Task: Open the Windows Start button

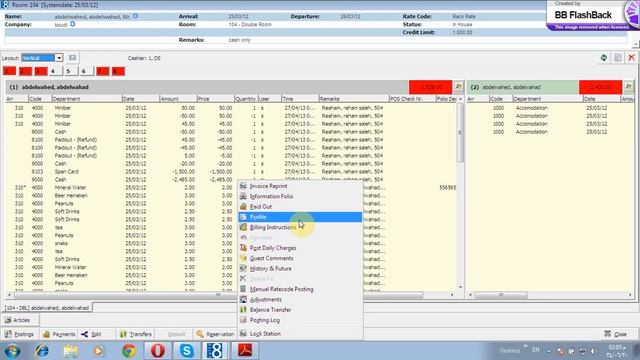Action: tap(12, 351)
